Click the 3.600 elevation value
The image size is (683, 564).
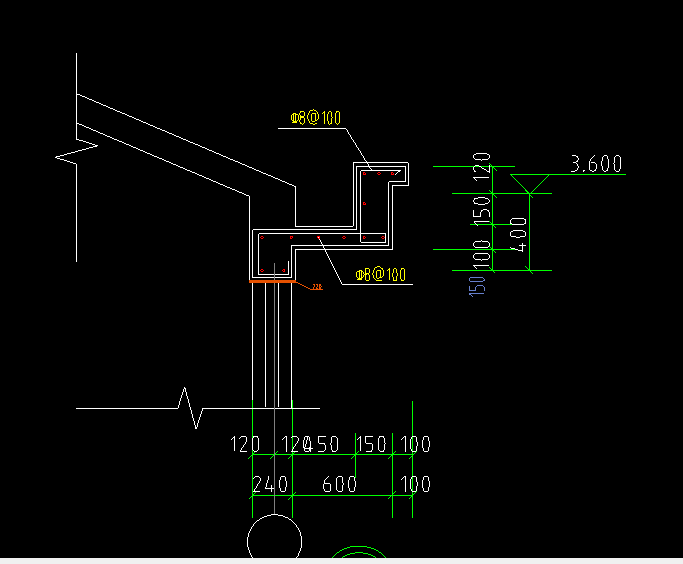pyautogui.click(x=596, y=164)
